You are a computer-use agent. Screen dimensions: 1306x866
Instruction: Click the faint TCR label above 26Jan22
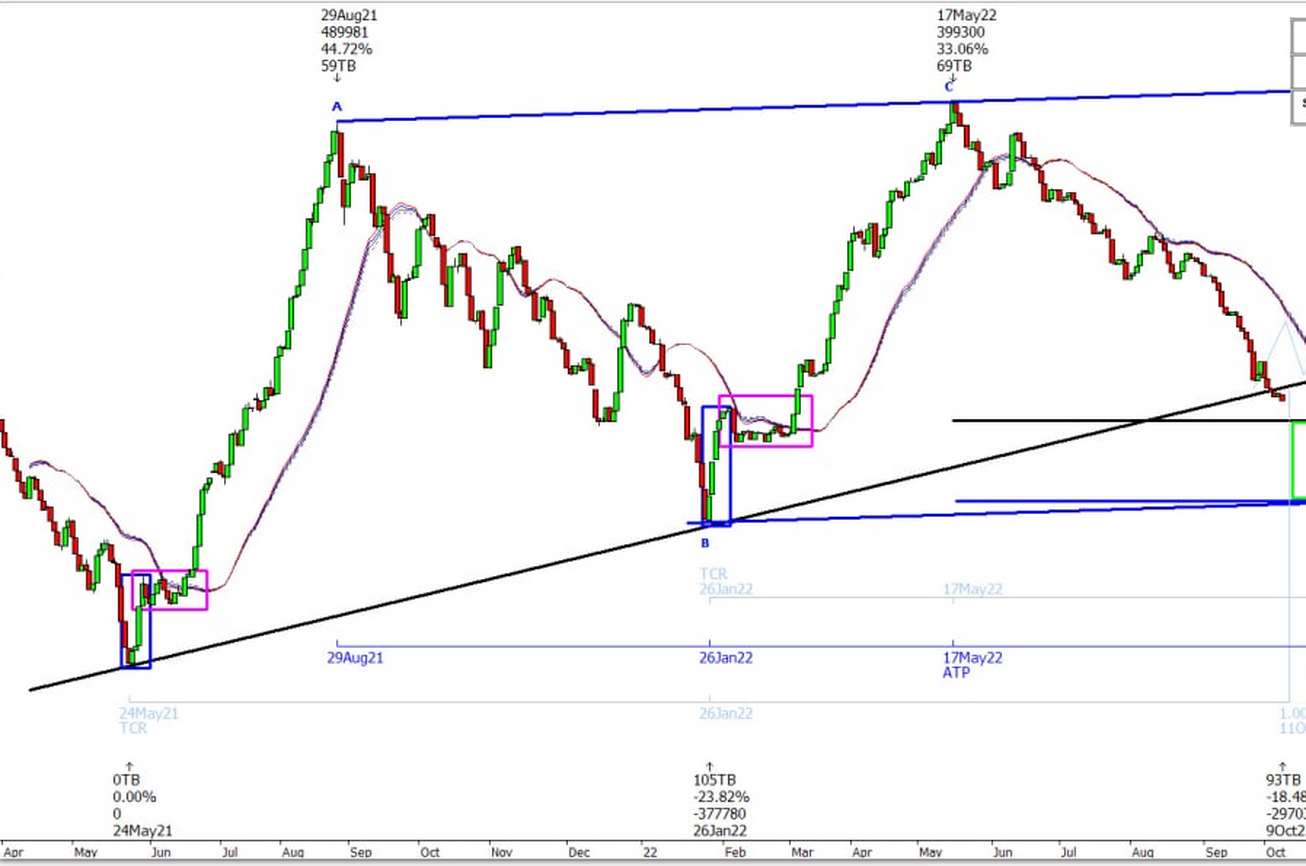coord(712,574)
